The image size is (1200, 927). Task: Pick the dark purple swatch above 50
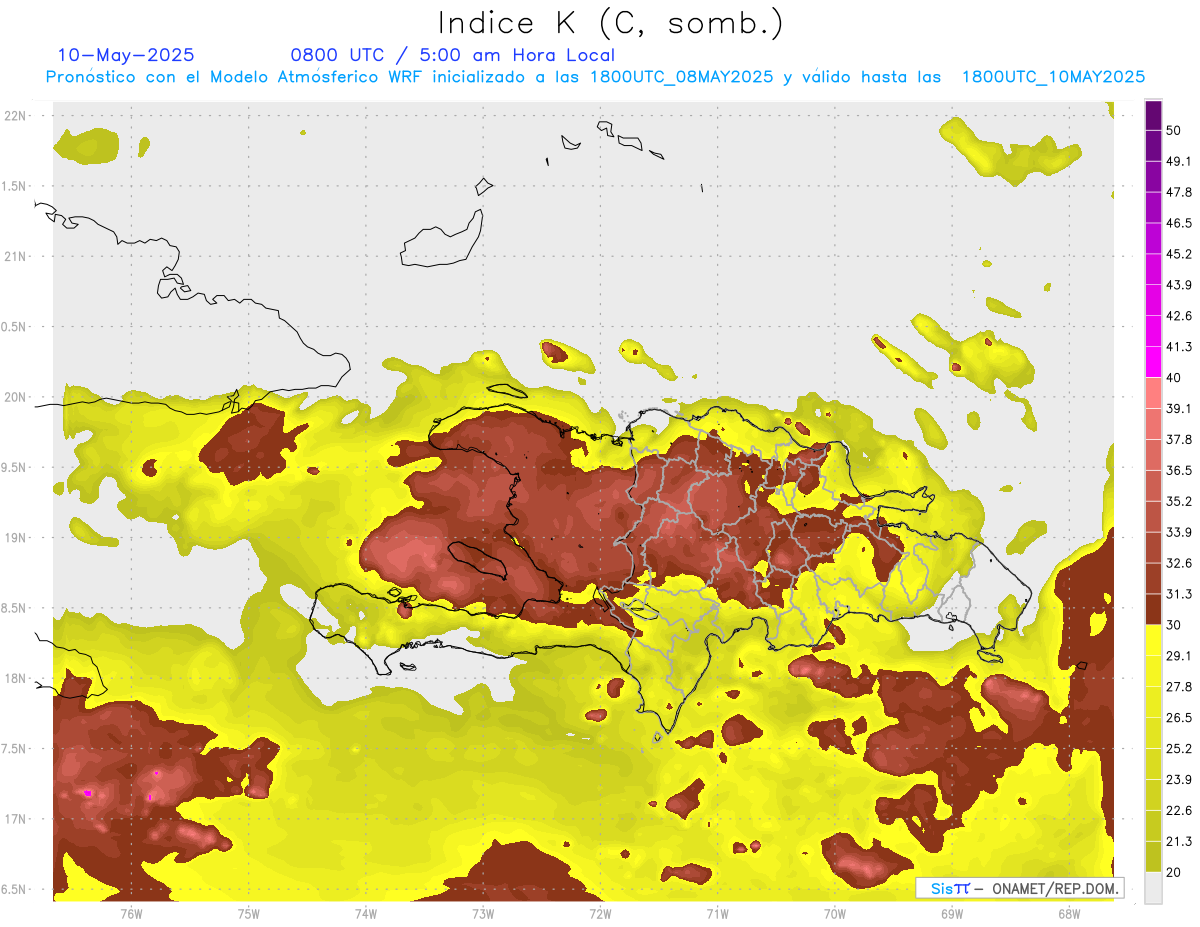click(x=1153, y=115)
